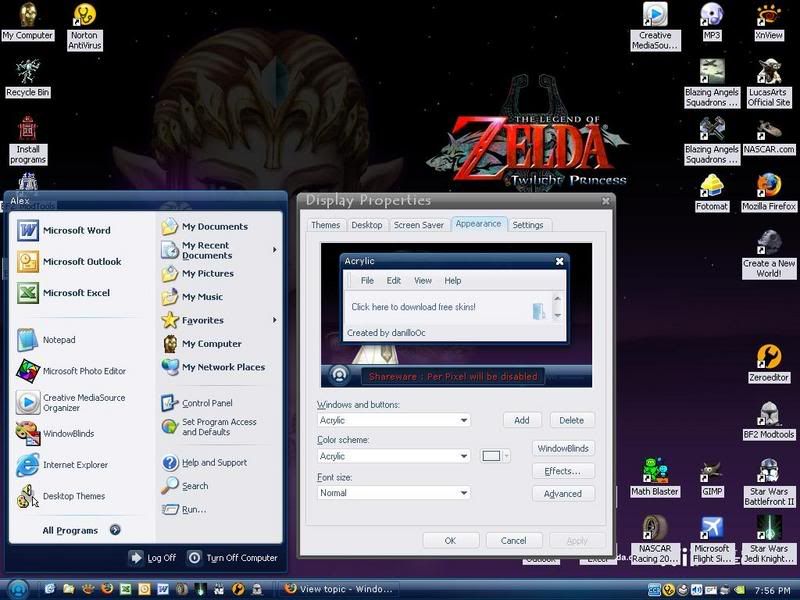Switch to Screen Saver tab
Viewport: 800px width, 600px height.
[x=419, y=225]
